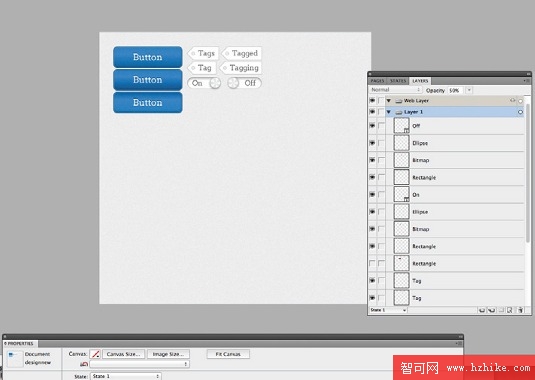Click the Fit Canvas button

click(x=228, y=354)
